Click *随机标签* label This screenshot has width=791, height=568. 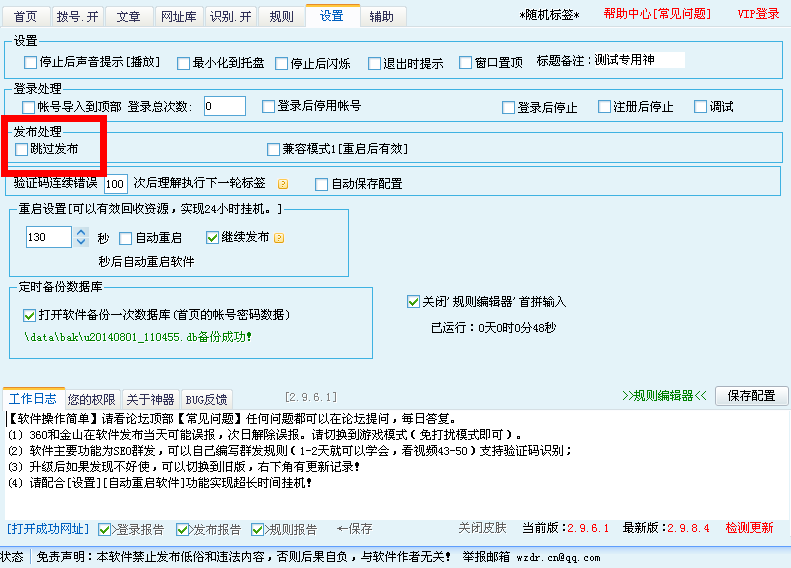tap(550, 15)
